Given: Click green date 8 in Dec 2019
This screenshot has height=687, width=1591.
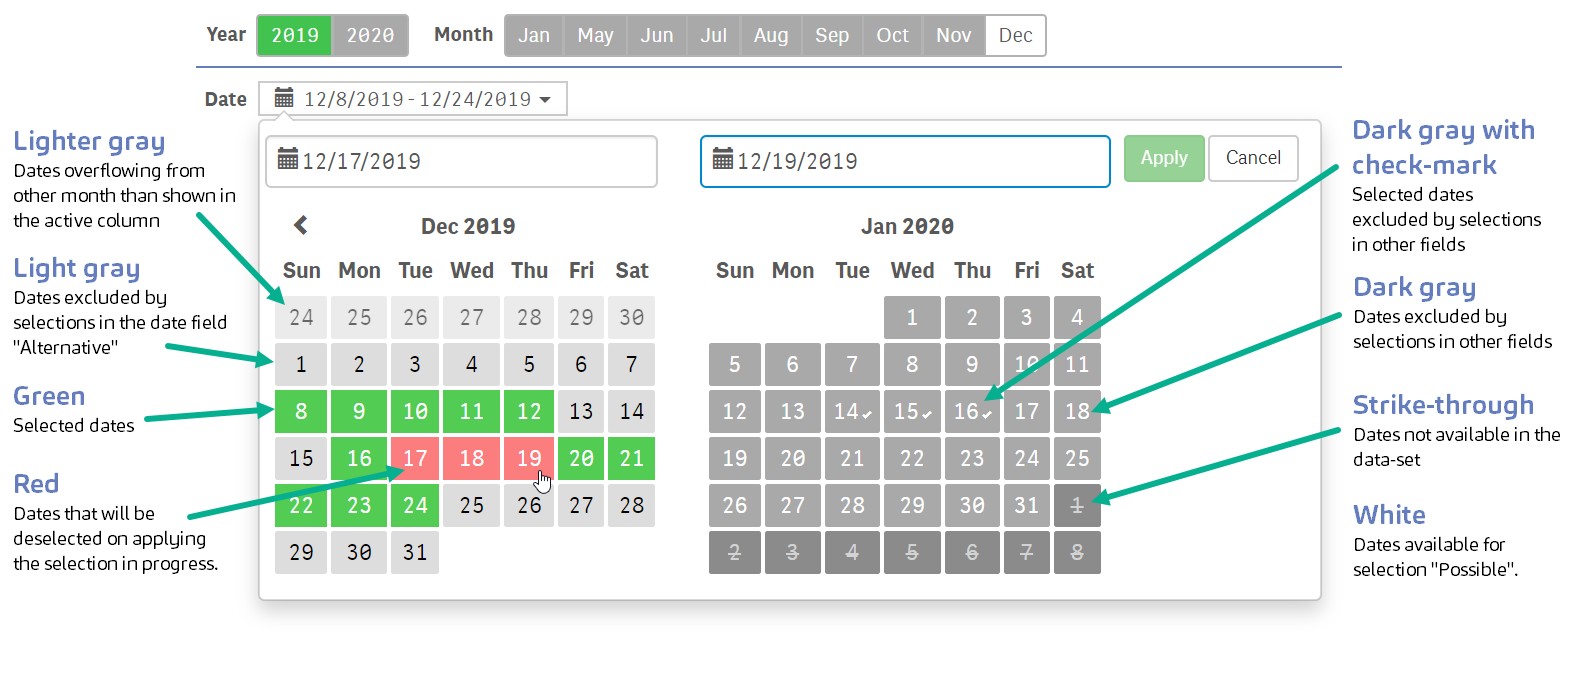Looking at the screenshot, I should 301,411.
